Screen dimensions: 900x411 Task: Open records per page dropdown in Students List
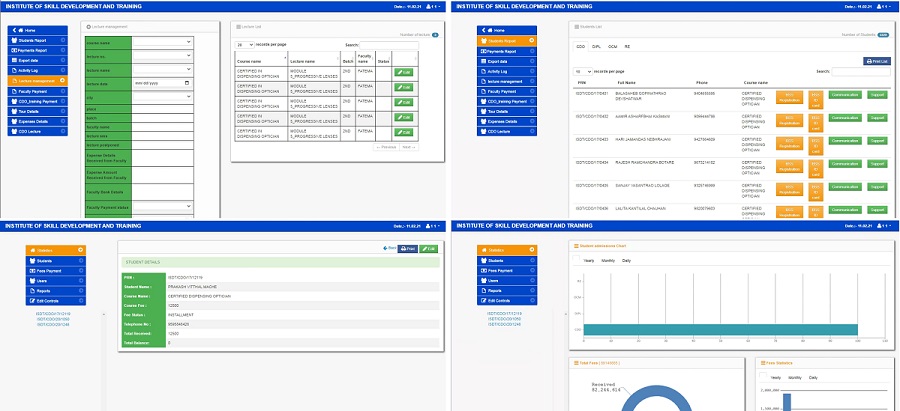[583, 72]
